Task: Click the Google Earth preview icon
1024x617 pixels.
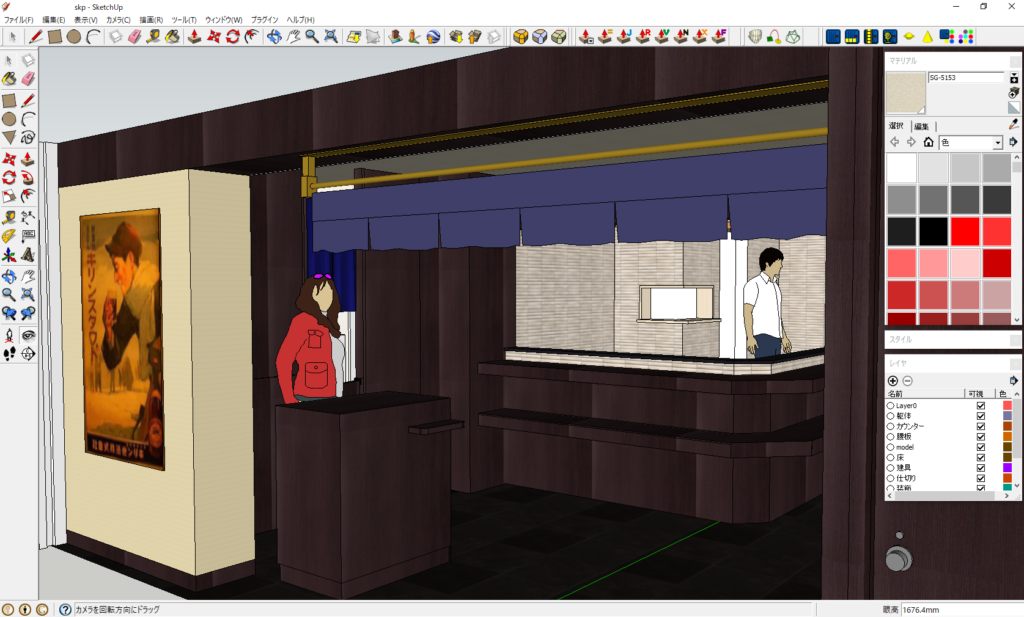Action: coord(434,37)
